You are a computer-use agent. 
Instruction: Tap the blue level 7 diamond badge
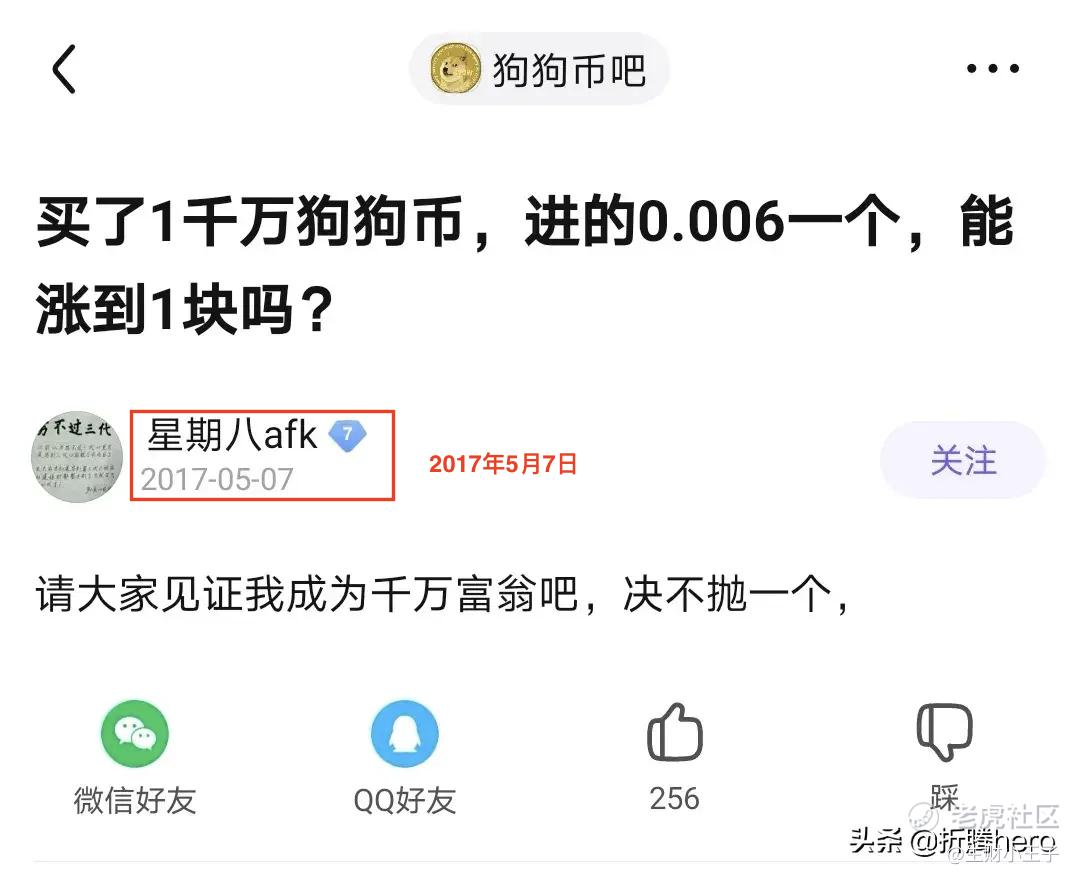pos(347,434)
